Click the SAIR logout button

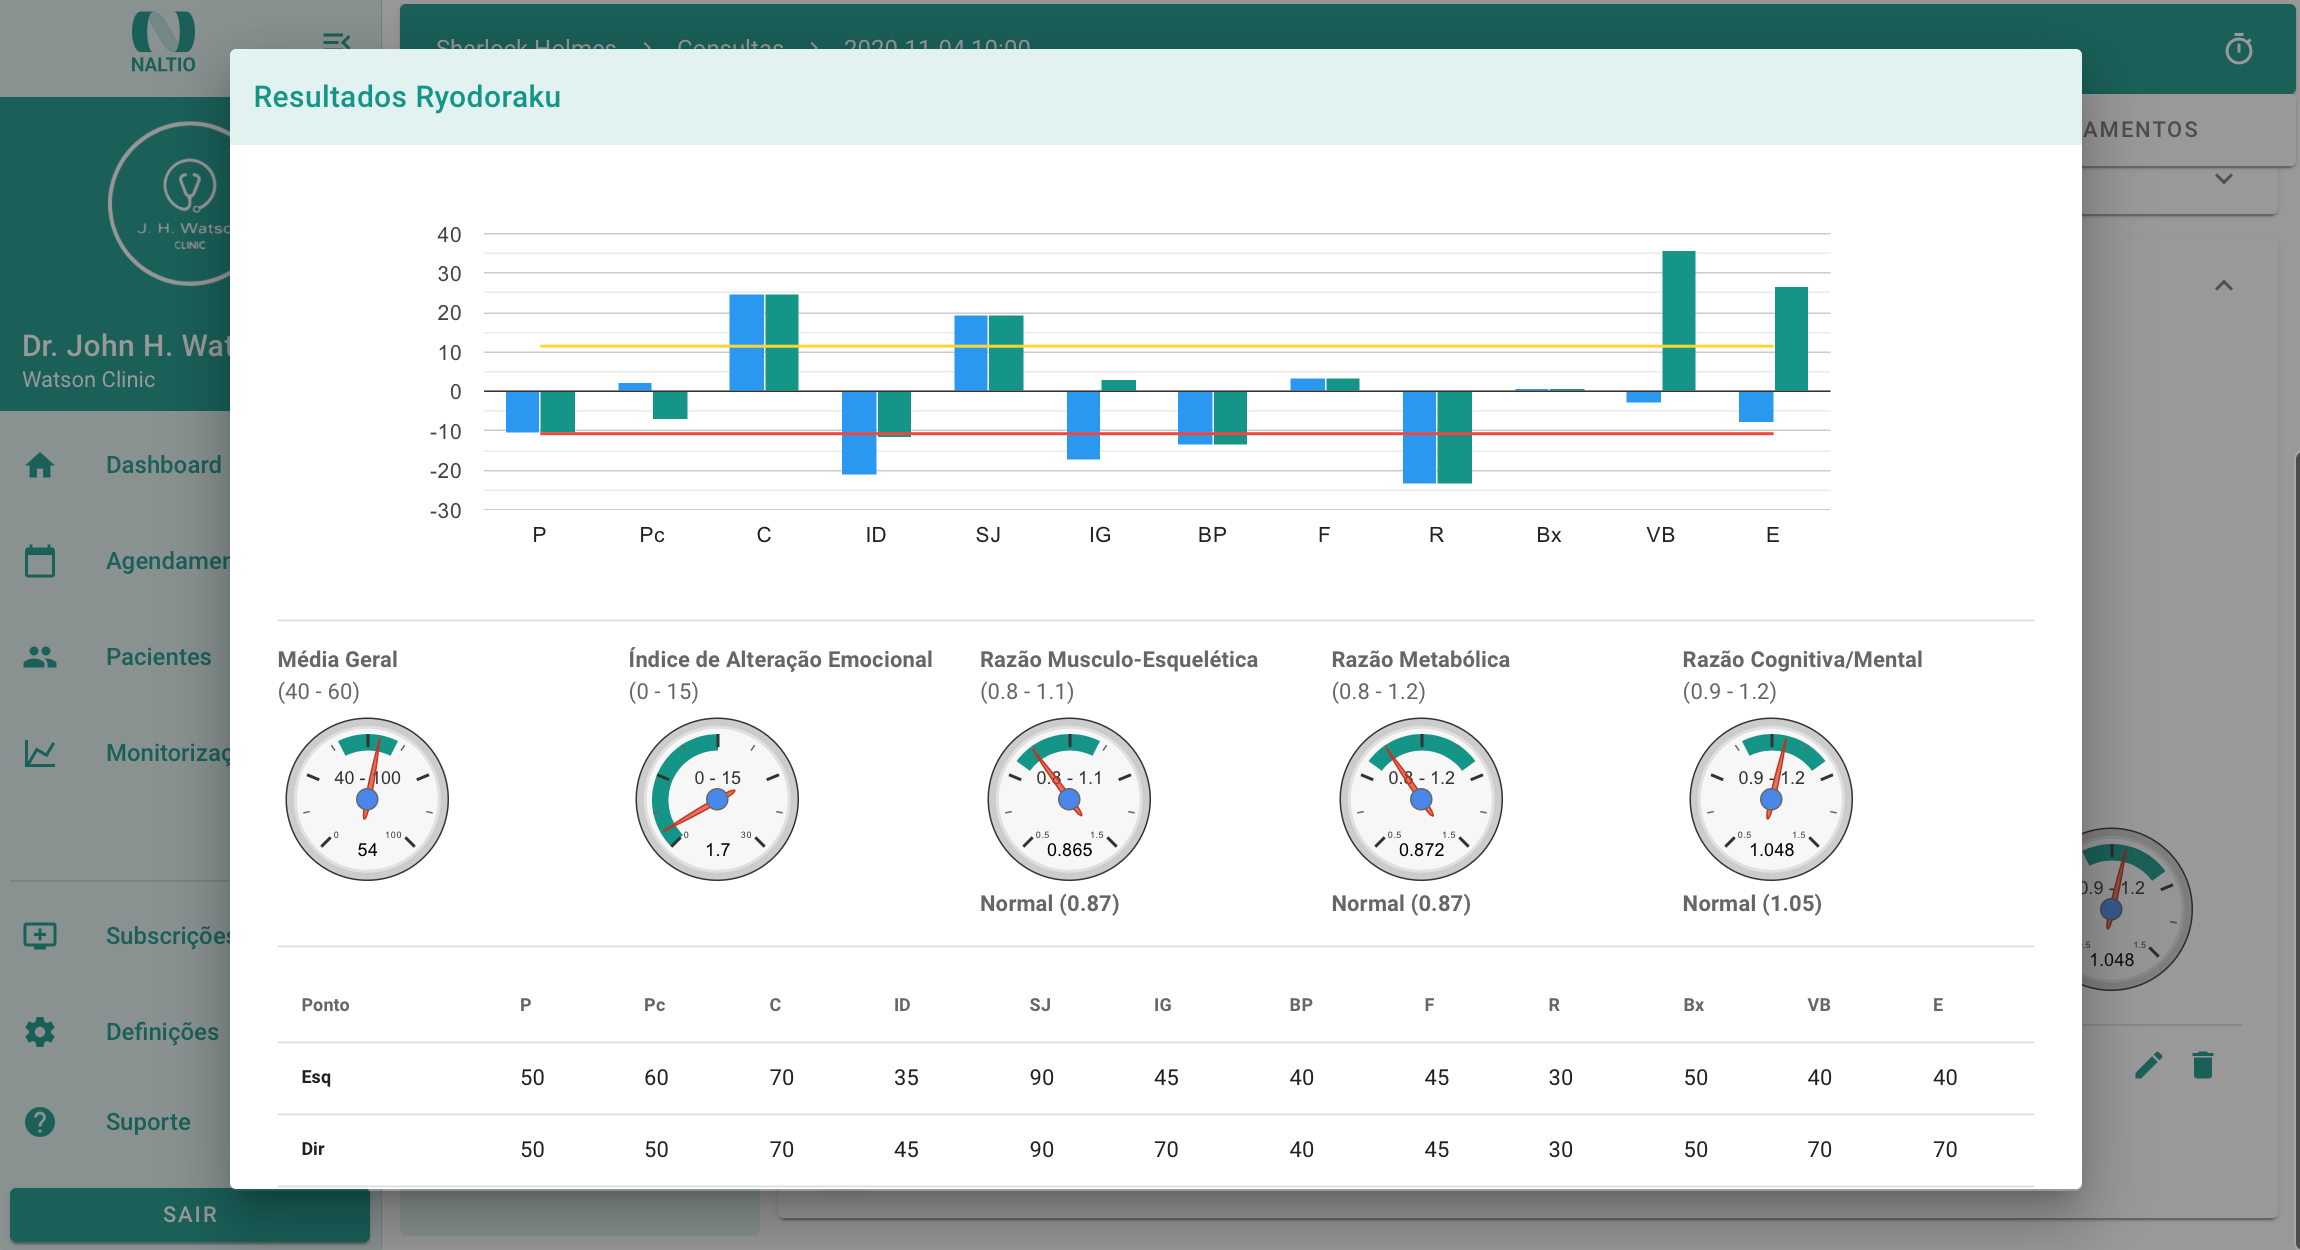pyautogui.click(x=190, y=1214)
